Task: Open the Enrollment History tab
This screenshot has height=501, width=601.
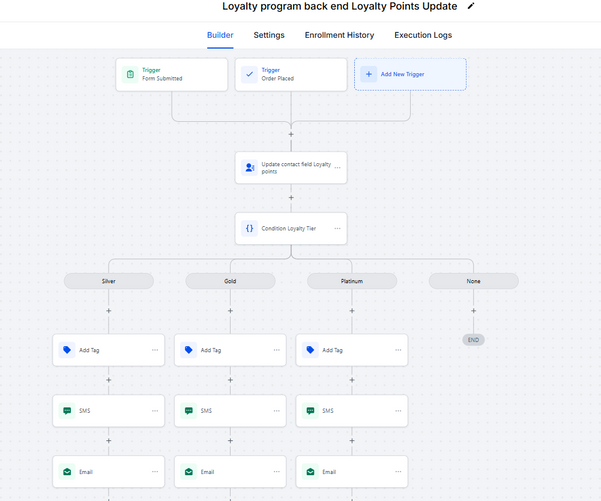Action: pos(339,35)
